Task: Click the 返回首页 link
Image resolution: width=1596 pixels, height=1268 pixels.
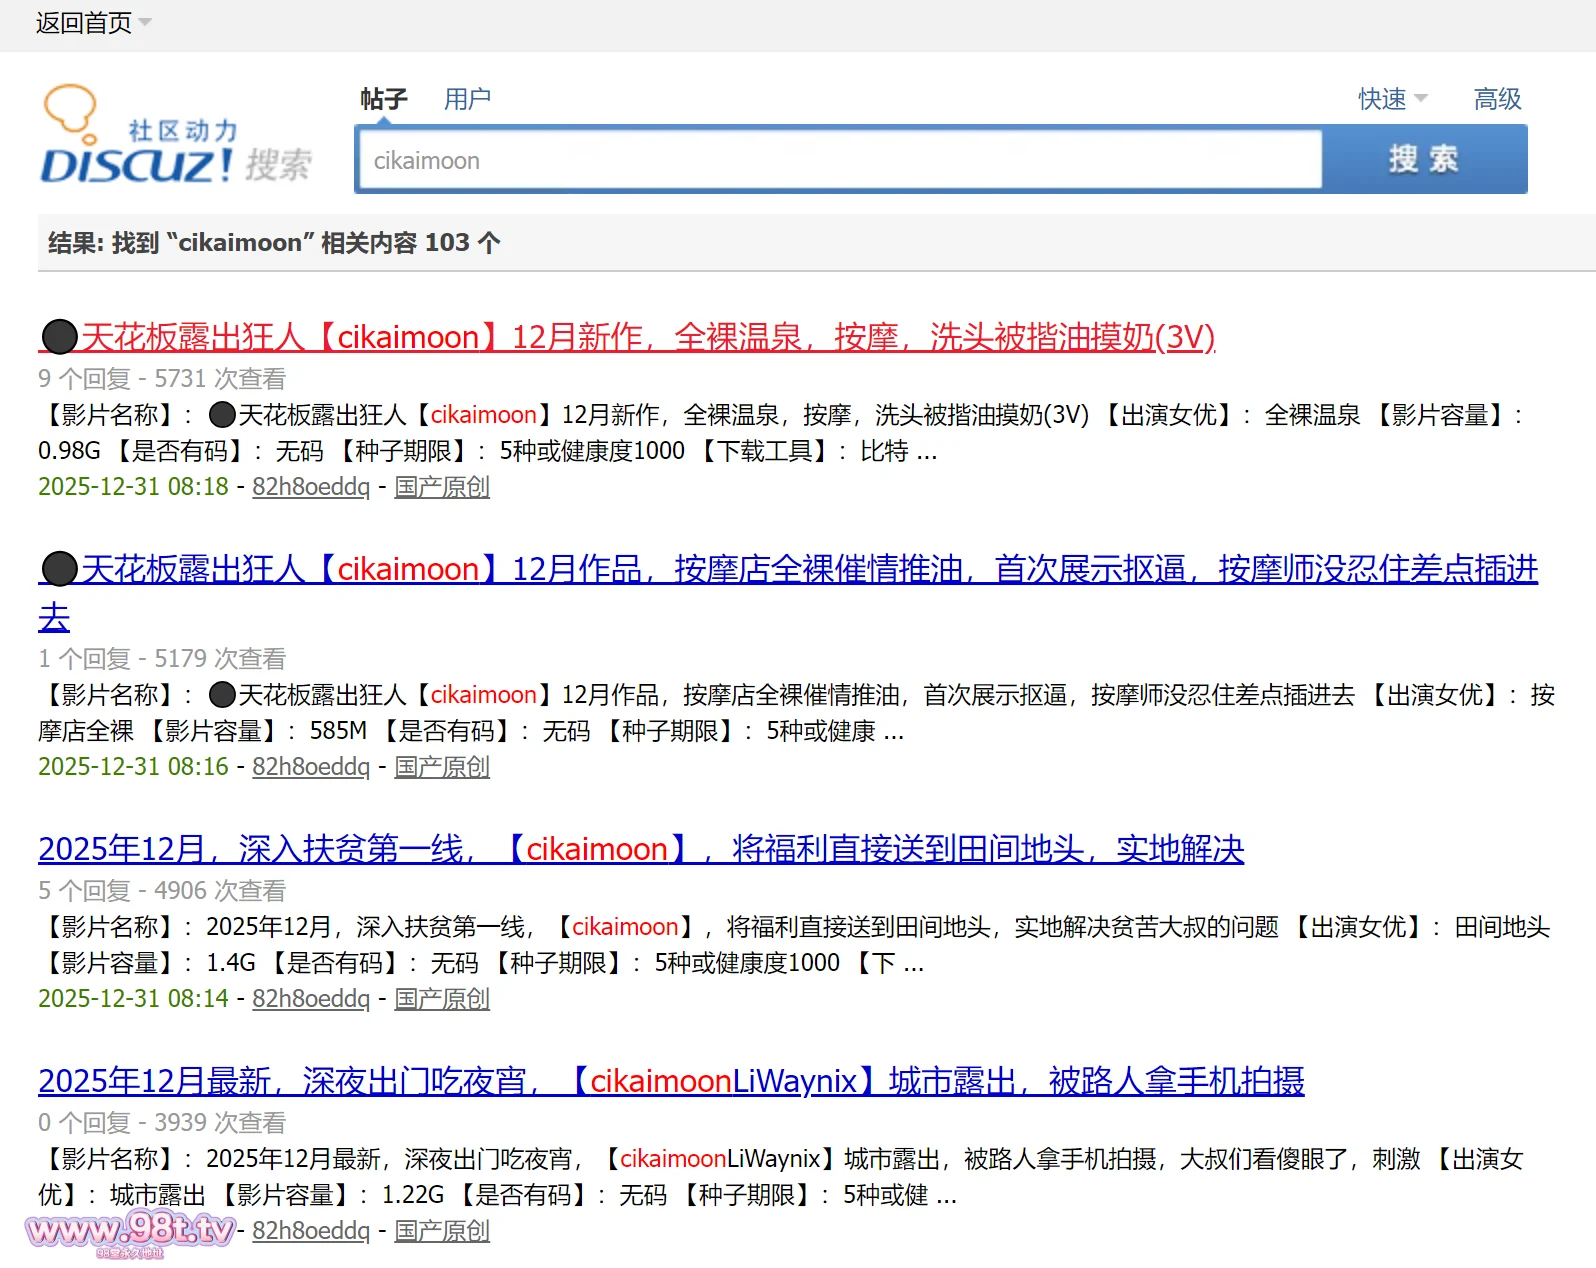Action: click(x=83, y=22)
